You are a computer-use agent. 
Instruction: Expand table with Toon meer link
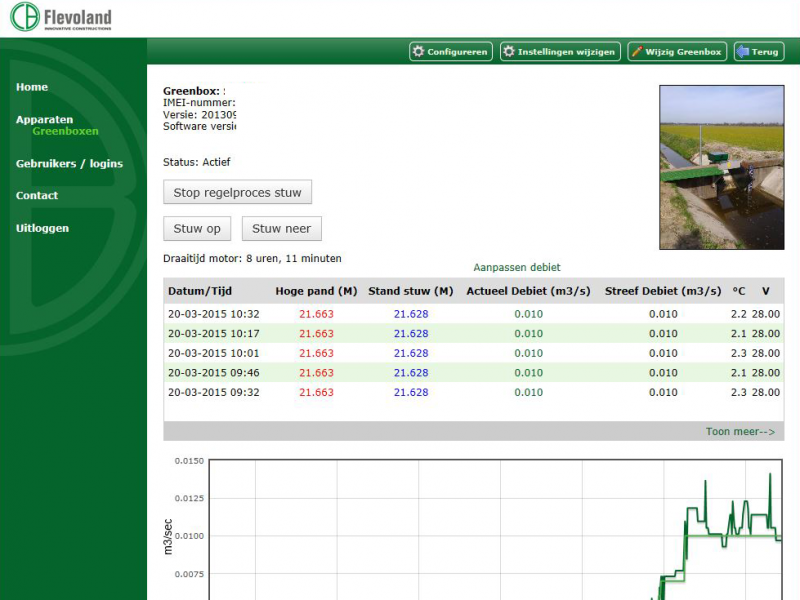coord(740,432)
